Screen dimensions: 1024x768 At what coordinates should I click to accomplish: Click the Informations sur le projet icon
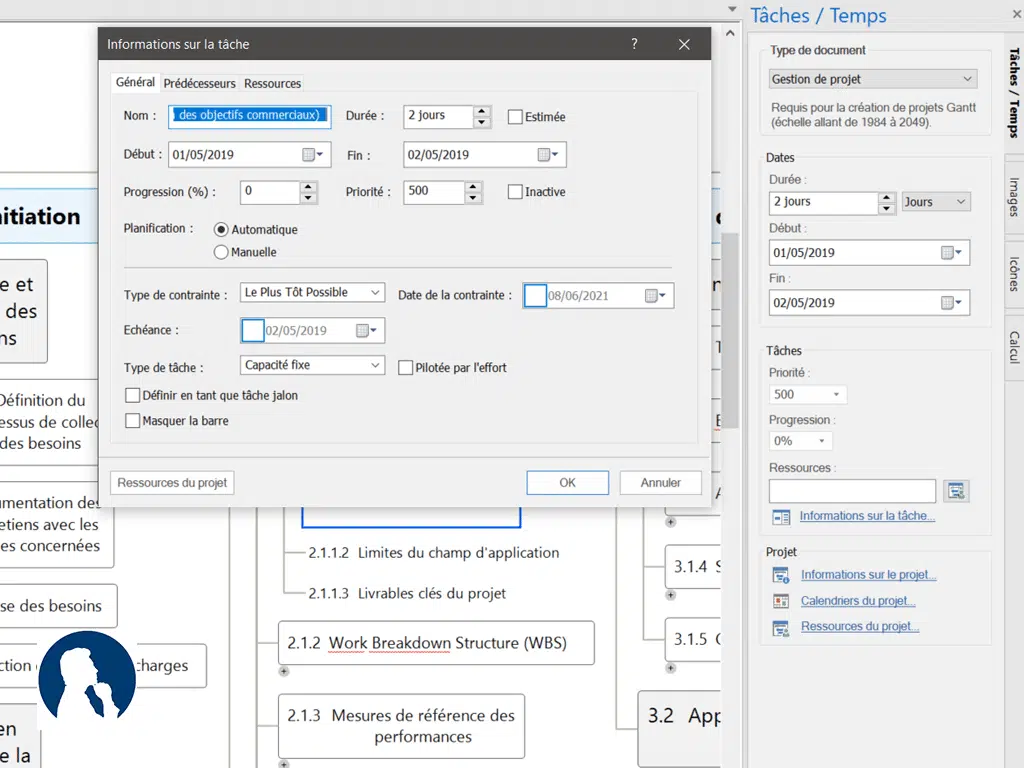point(781,575)
